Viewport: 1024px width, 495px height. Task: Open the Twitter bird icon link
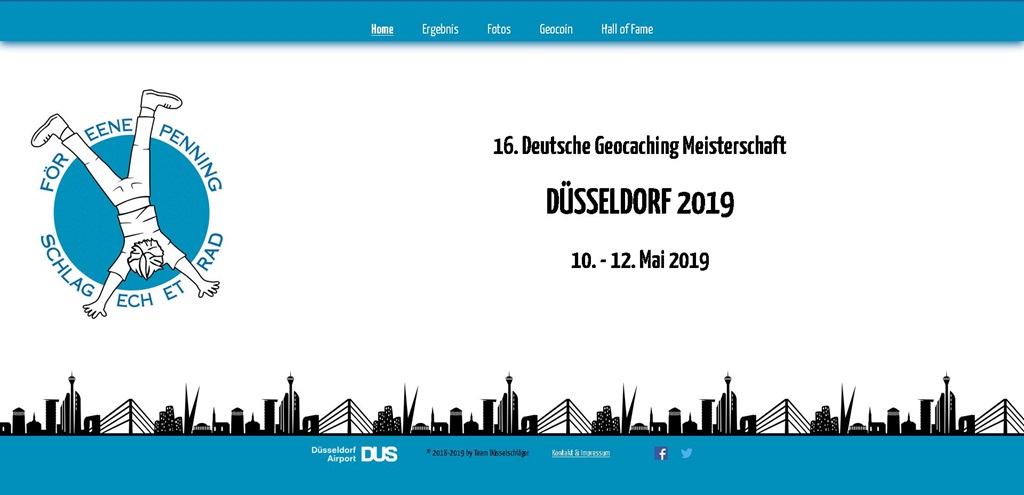pos(687,453)
